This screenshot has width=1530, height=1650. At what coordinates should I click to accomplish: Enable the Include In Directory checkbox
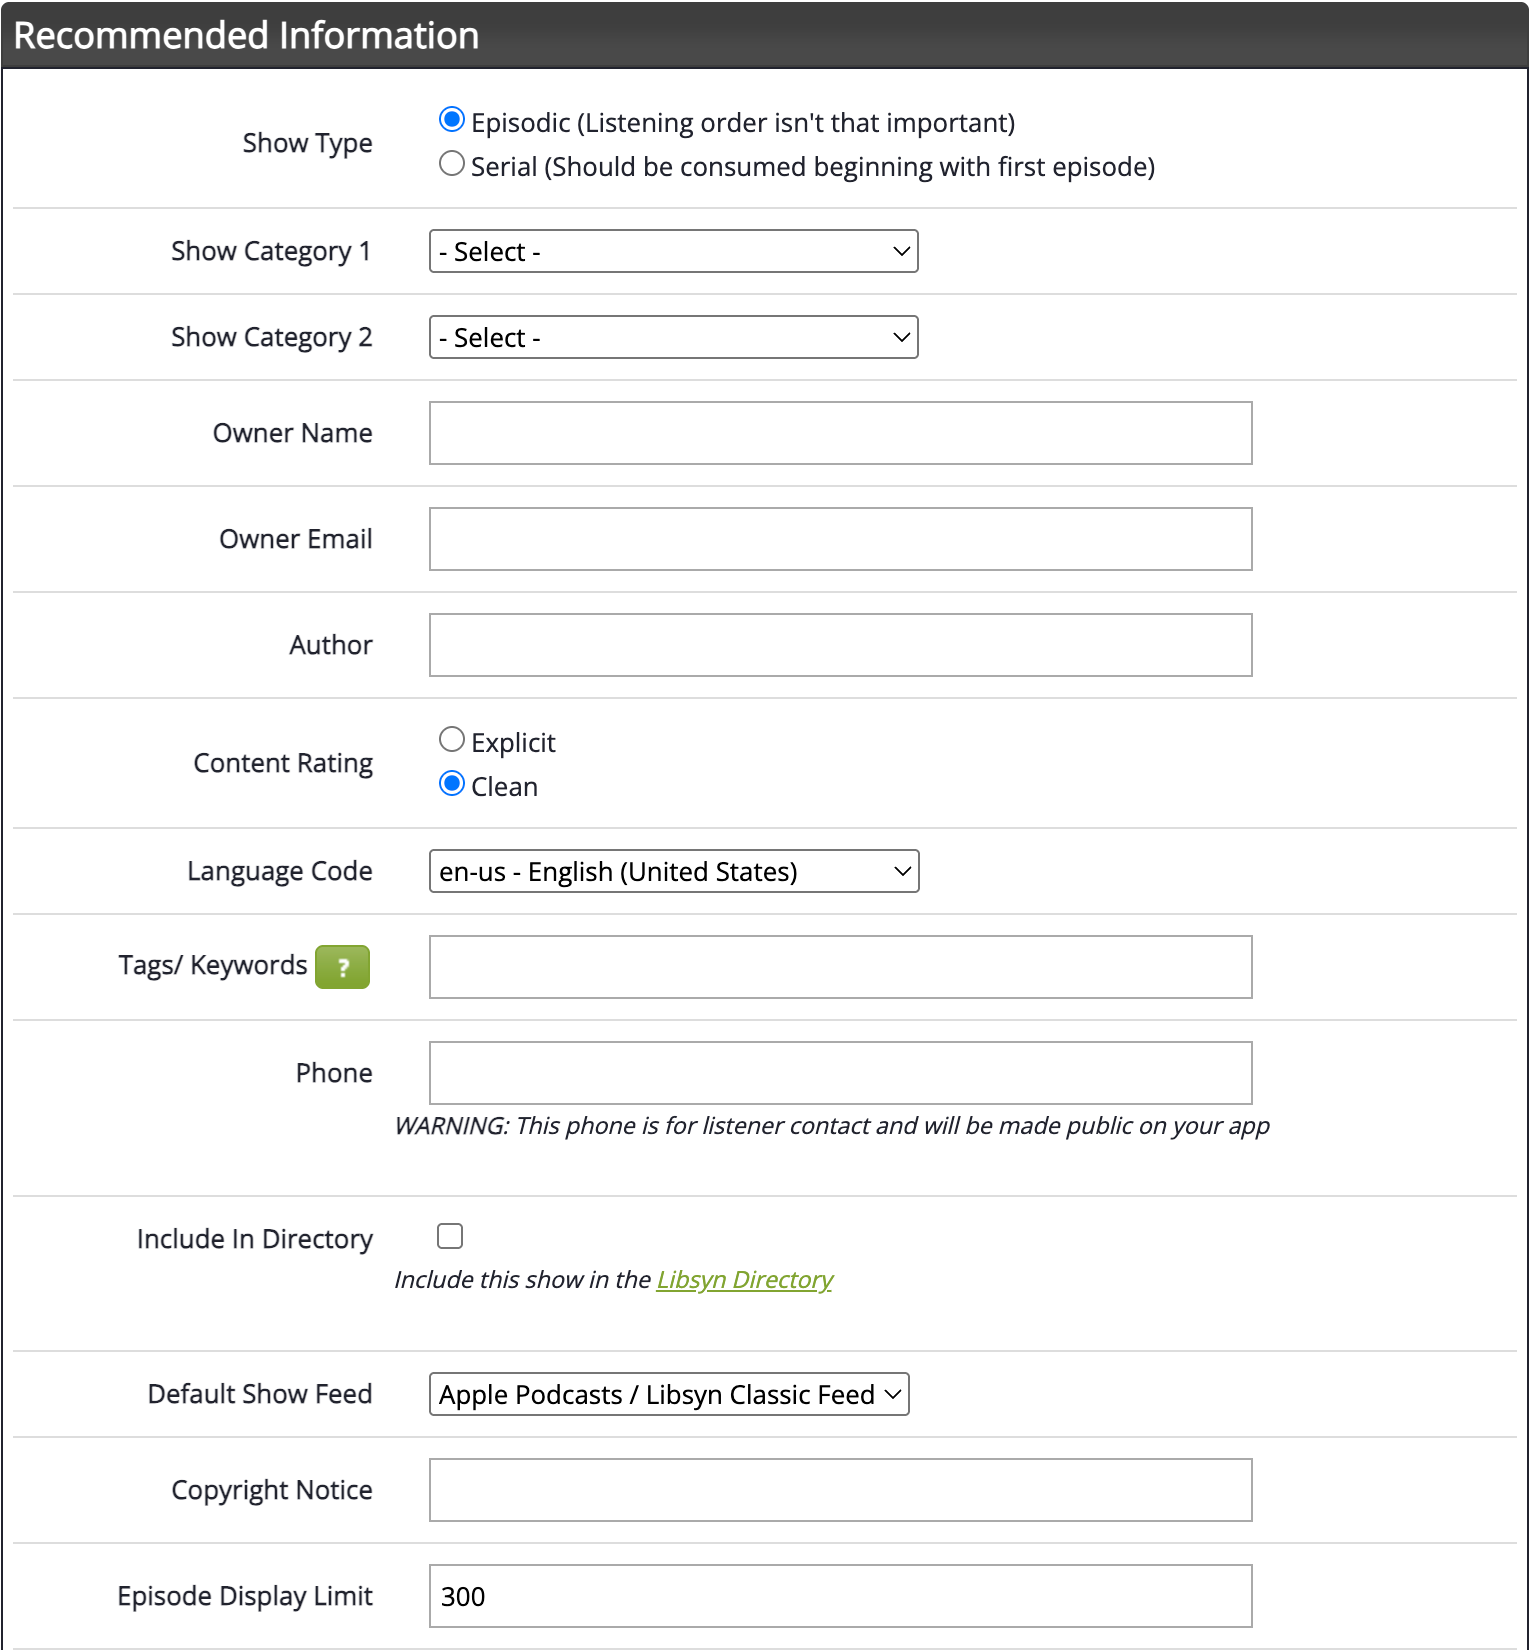coord(450,1237)
